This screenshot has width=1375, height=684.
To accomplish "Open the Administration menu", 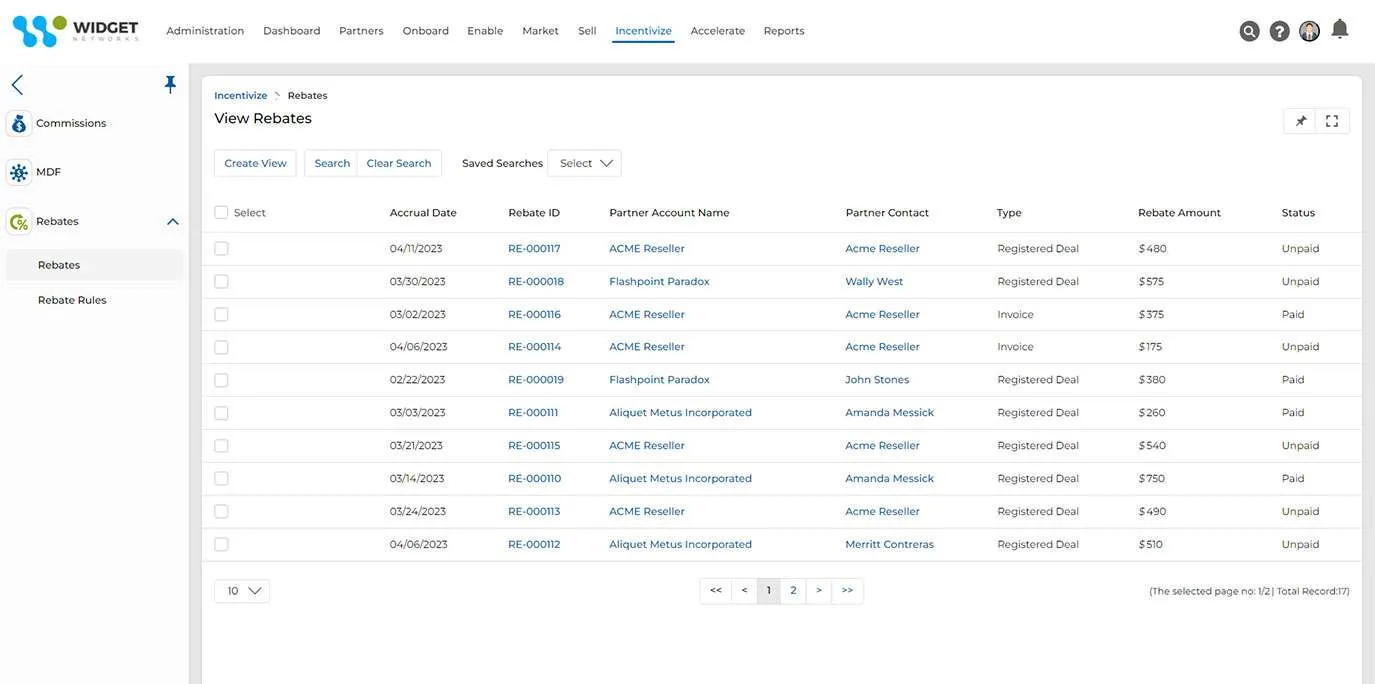I will click(205, 31).
